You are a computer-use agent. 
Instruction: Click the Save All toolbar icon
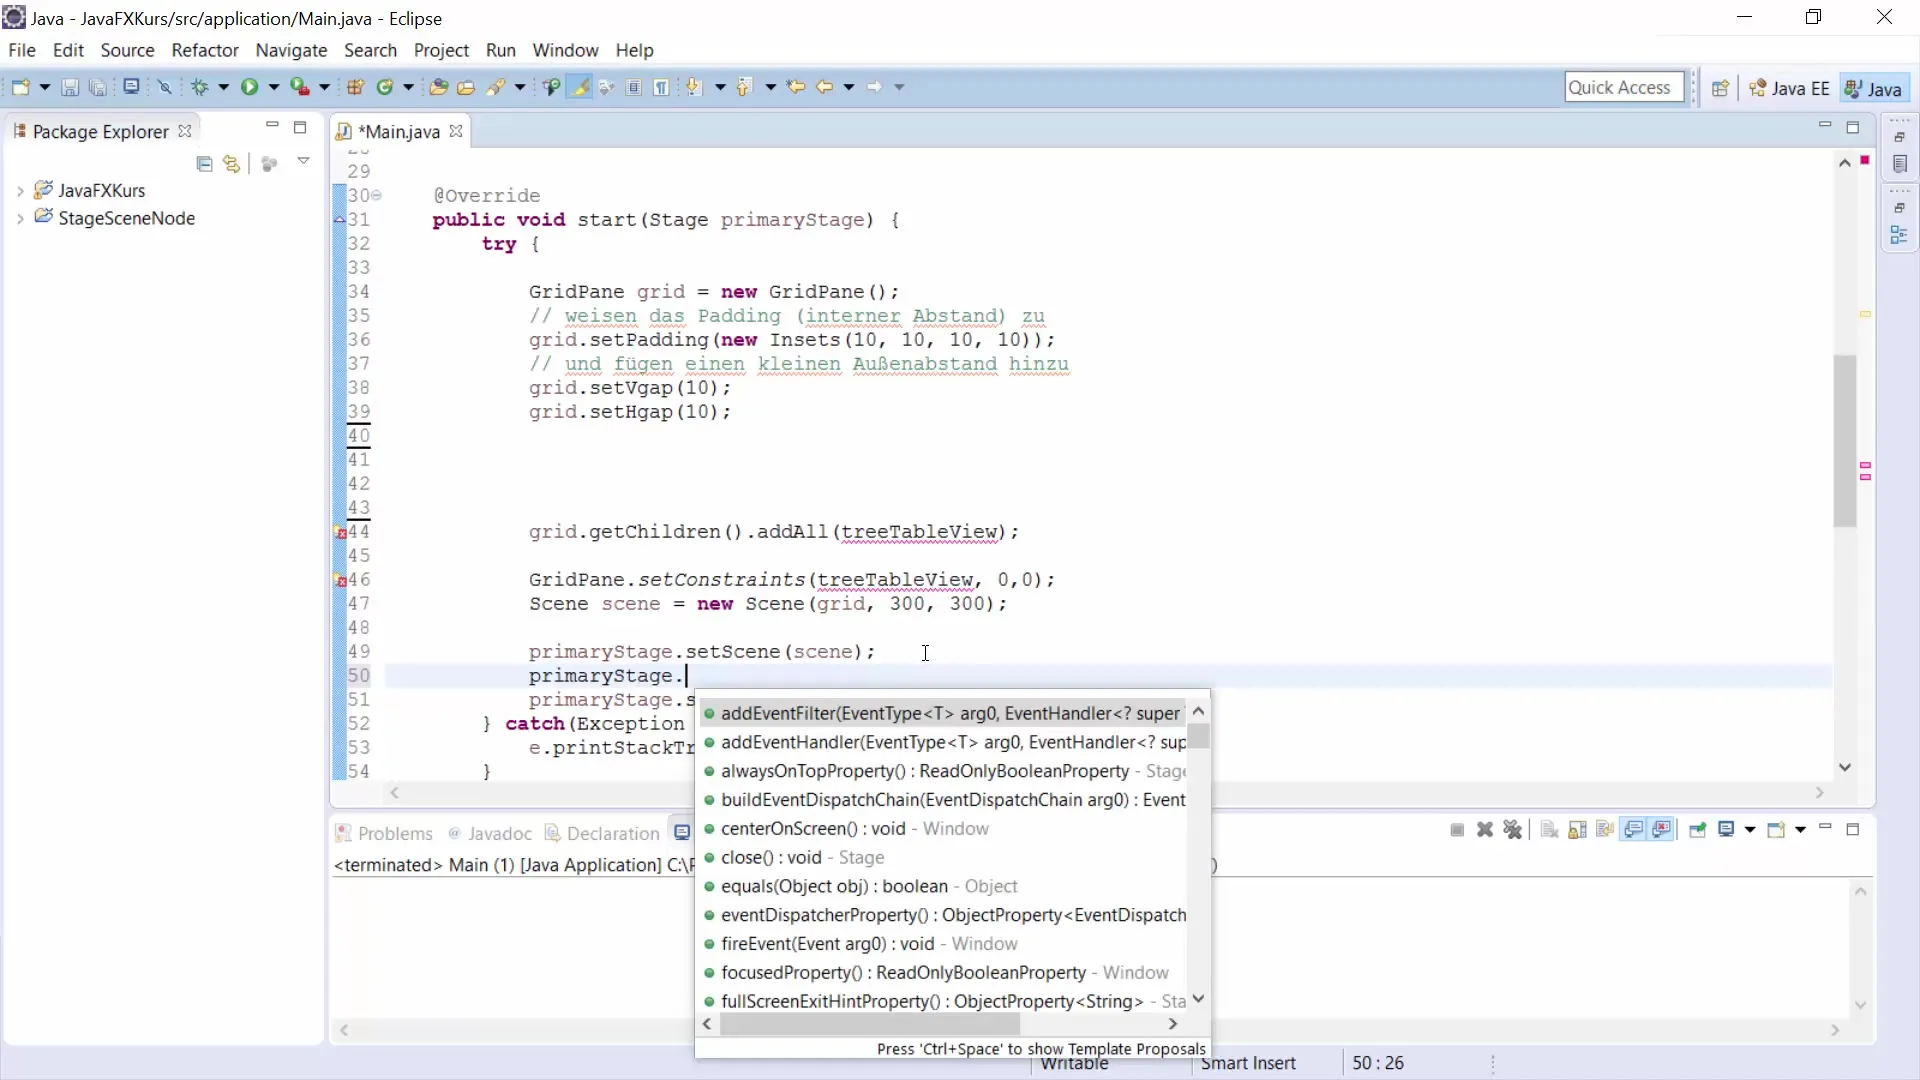(97, 87)
